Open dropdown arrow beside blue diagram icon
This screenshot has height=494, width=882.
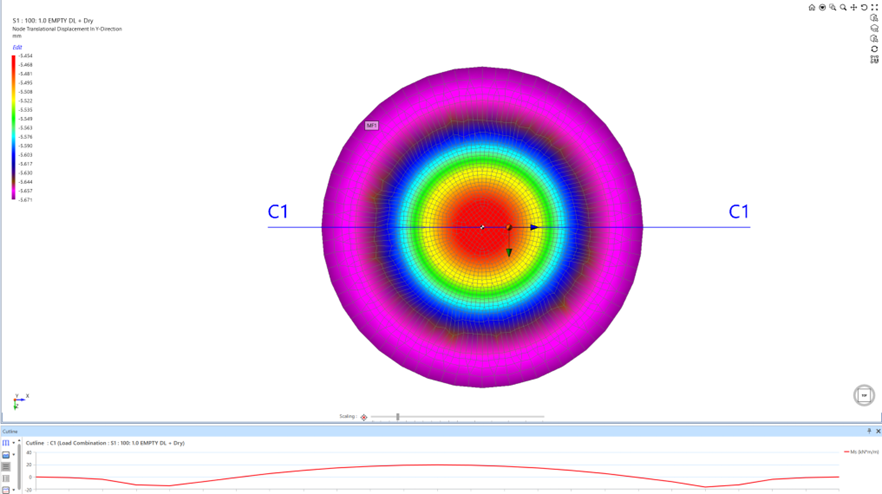[14, 455]
